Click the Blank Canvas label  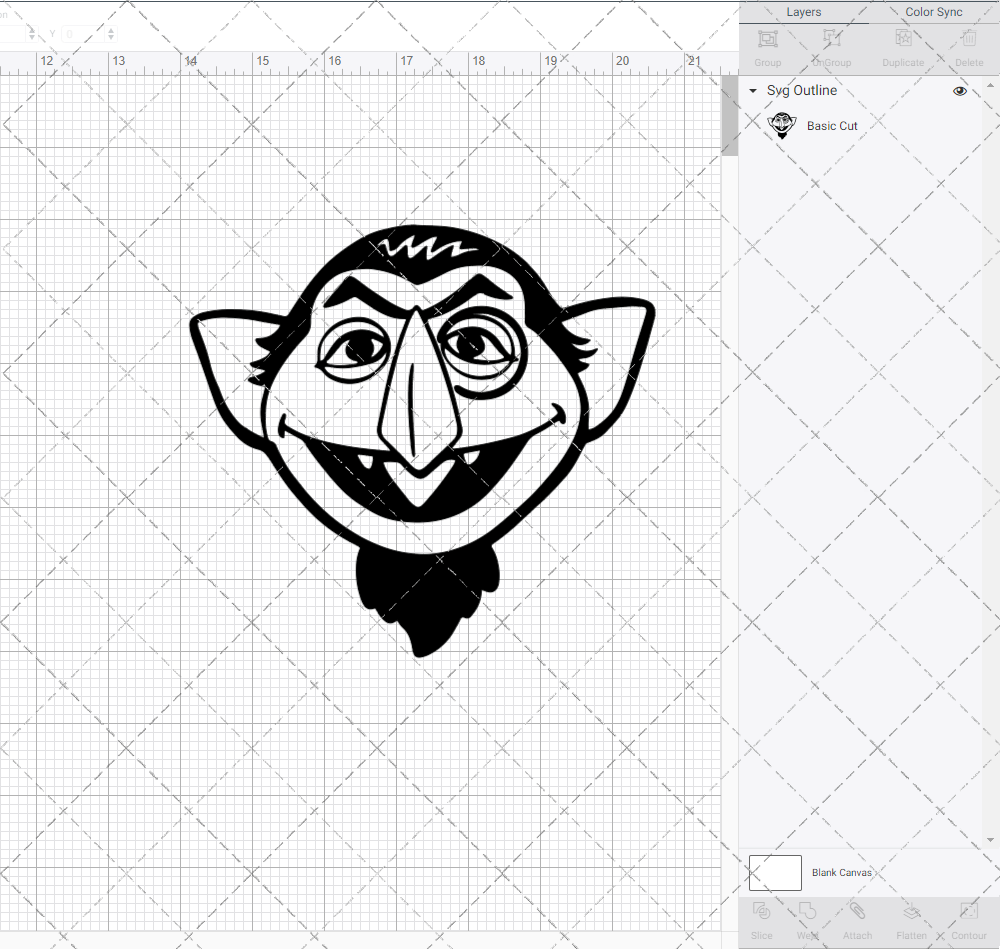(842, 872)
